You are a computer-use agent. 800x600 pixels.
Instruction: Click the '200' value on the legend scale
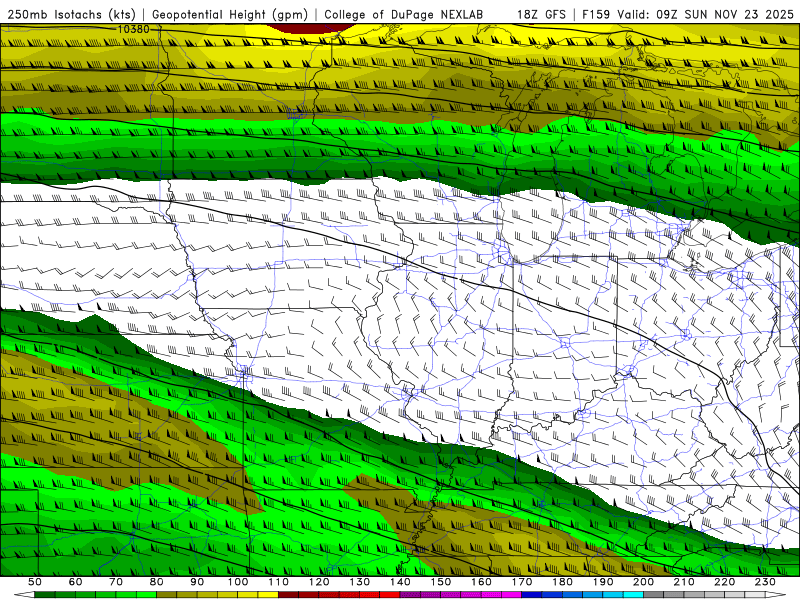tap(644, 582)
